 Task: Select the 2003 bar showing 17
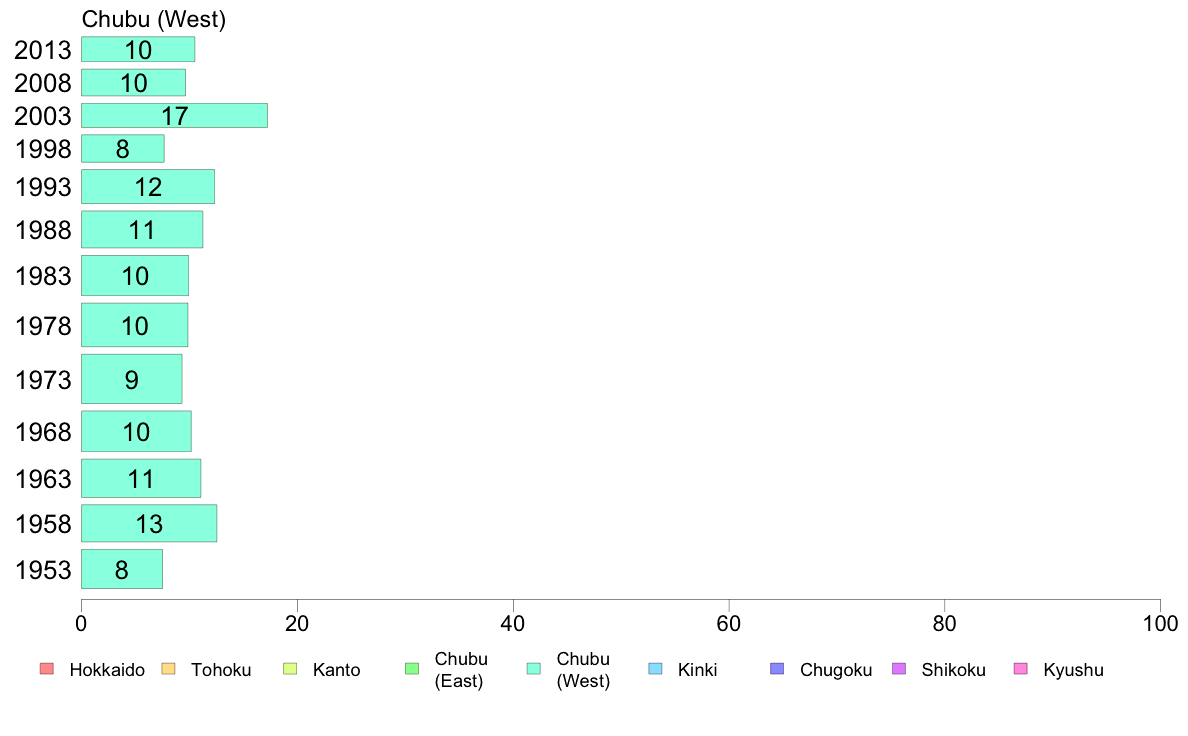[174, 116]
